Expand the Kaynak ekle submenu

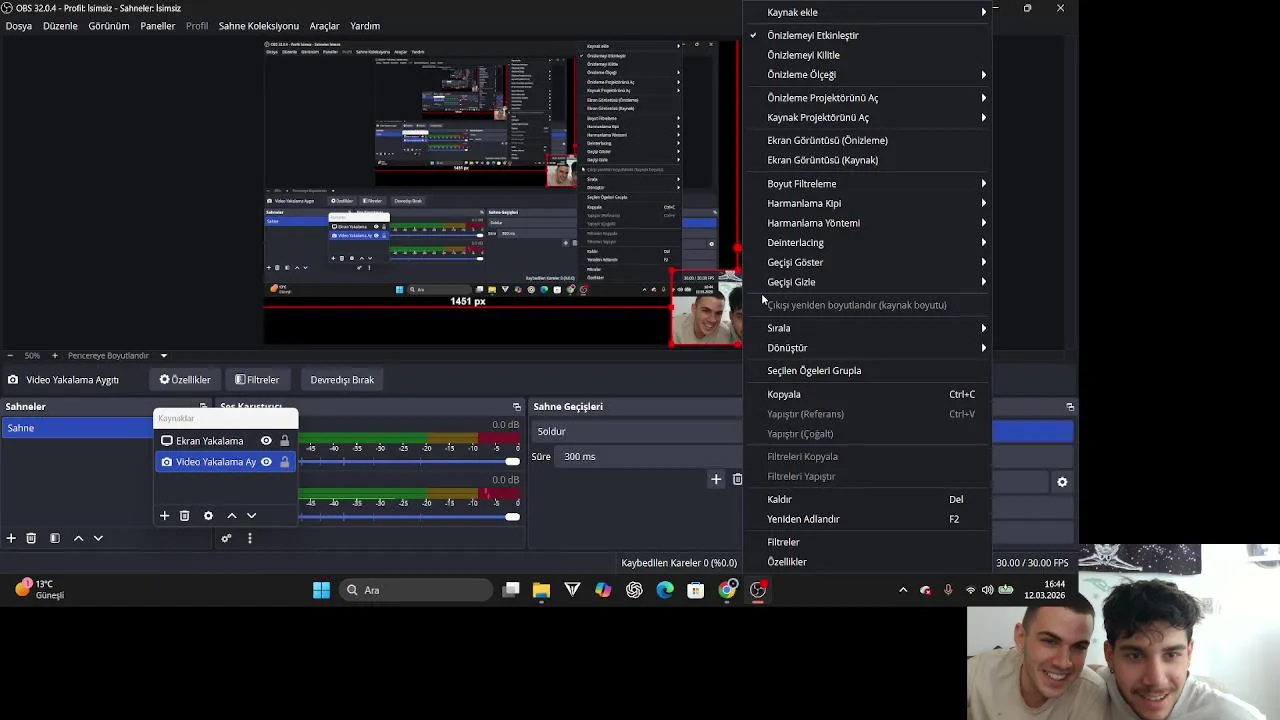tap(868, 12)
